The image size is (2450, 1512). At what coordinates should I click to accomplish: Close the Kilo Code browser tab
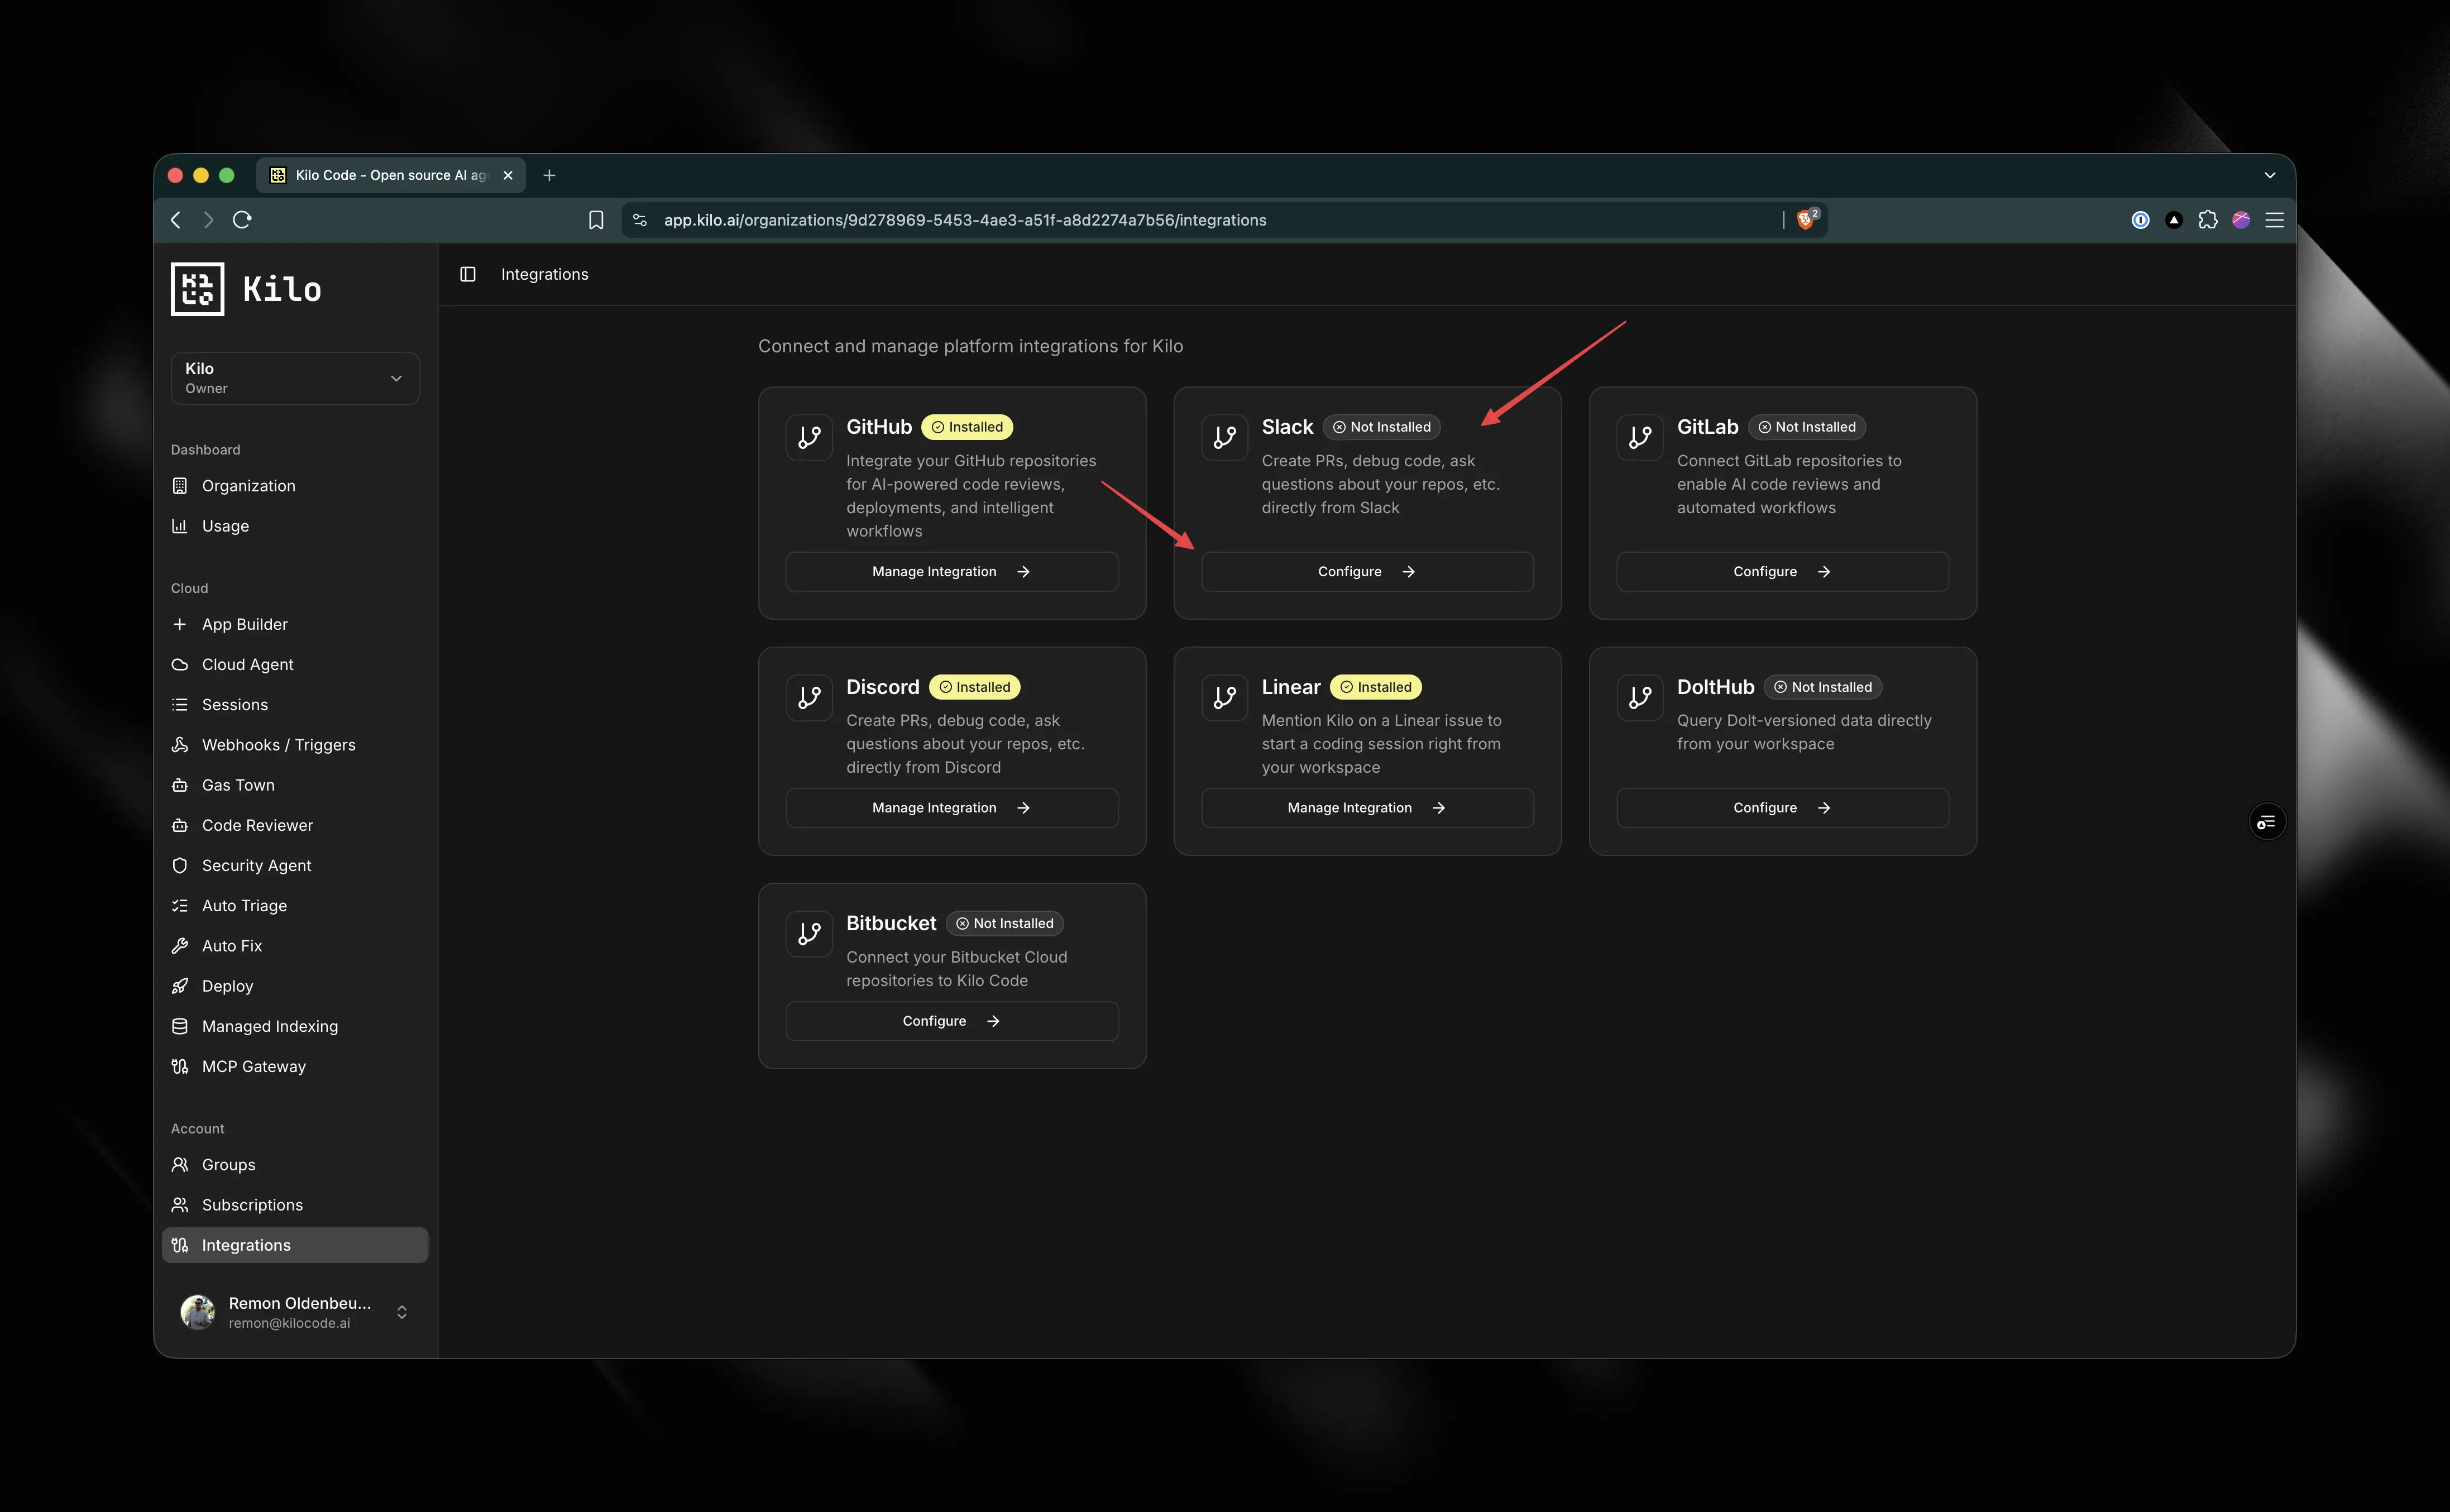[508, 175]
